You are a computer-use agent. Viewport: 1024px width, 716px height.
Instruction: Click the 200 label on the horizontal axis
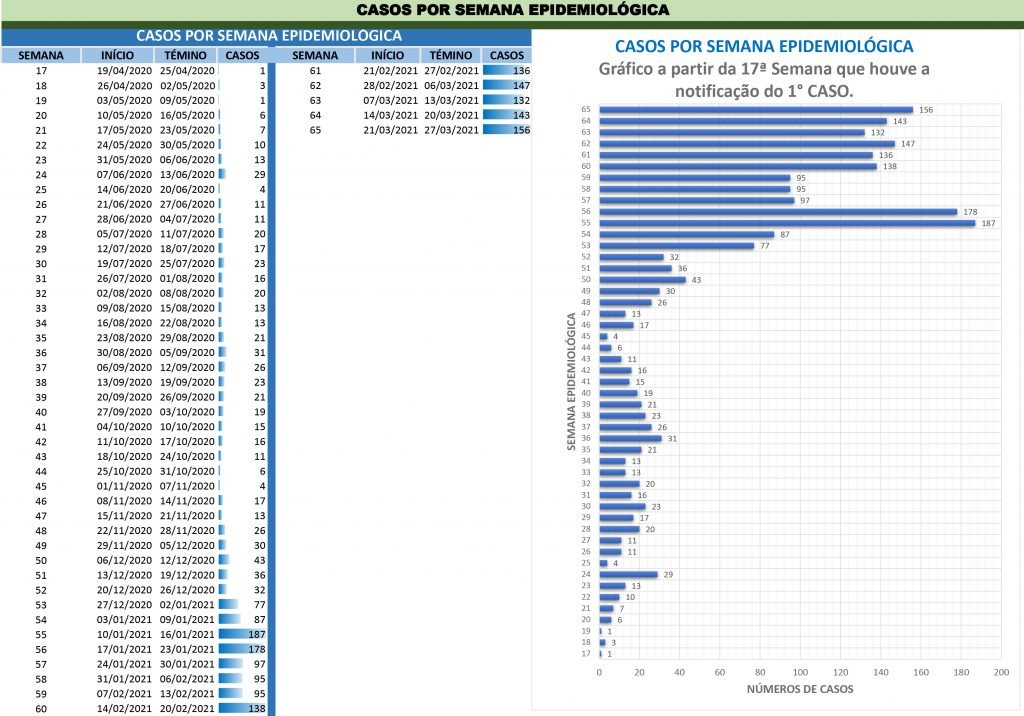click(x=1000, y=672)
